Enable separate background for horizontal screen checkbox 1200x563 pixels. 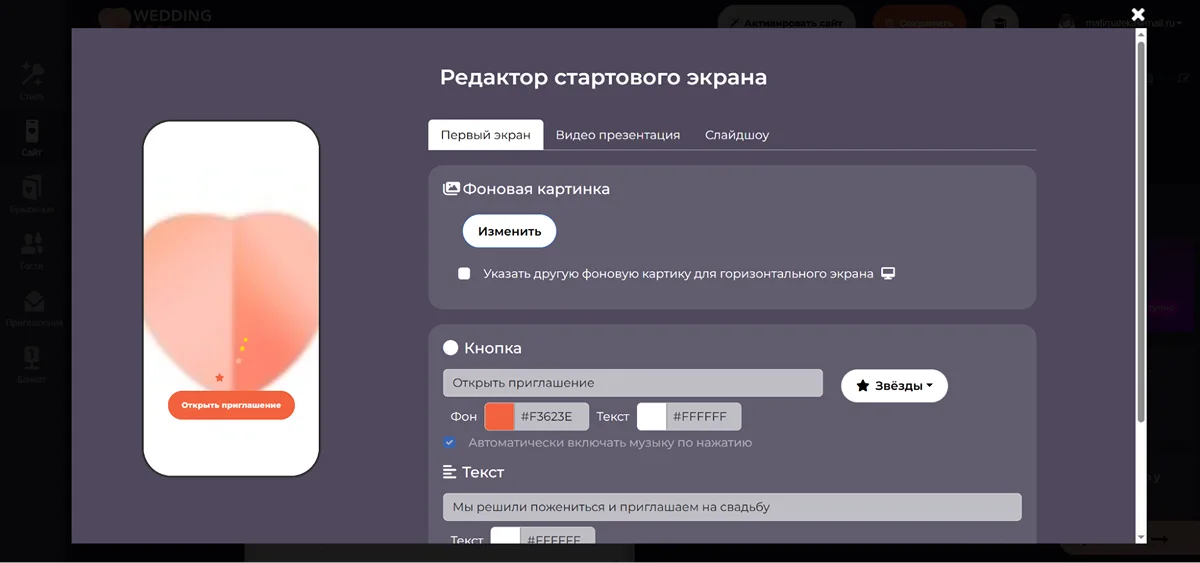pos(464,274)
